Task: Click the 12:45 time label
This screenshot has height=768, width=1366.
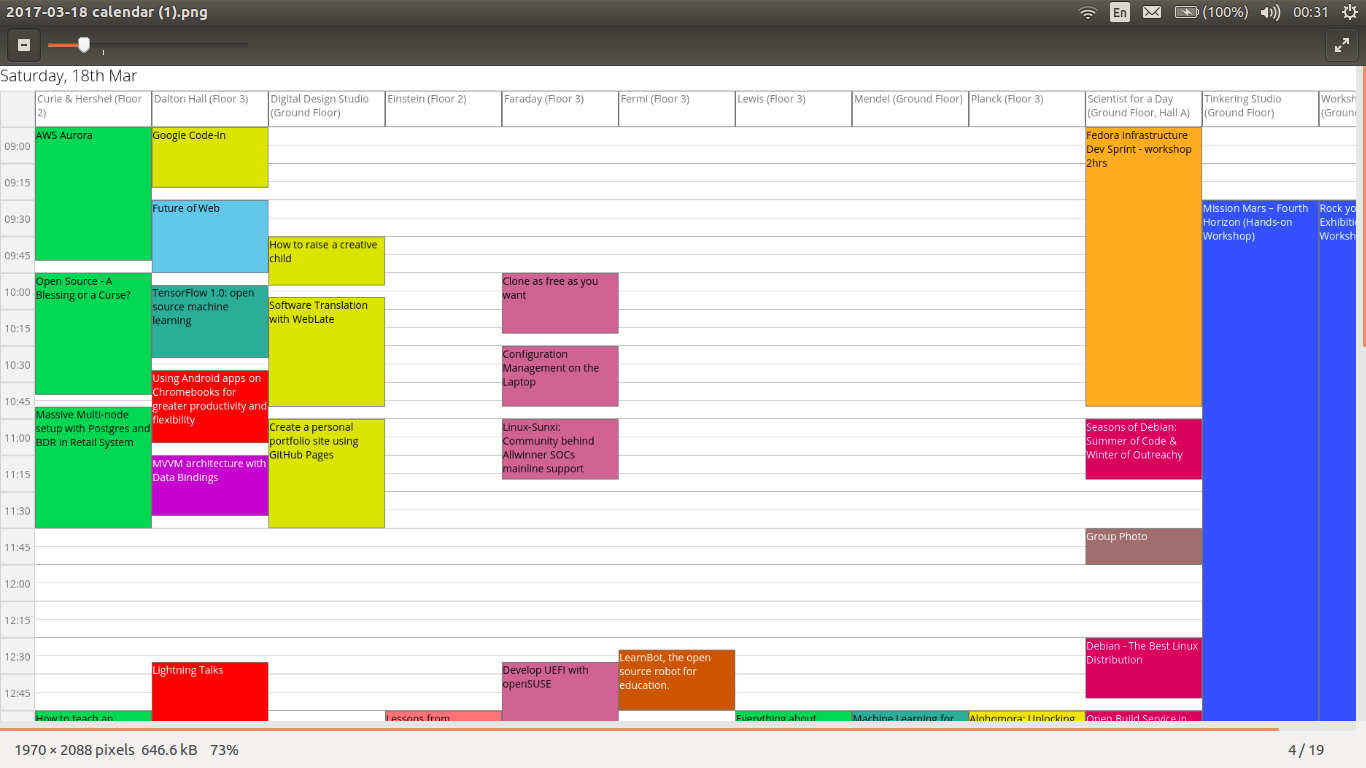Action: (x=17, y=693)
